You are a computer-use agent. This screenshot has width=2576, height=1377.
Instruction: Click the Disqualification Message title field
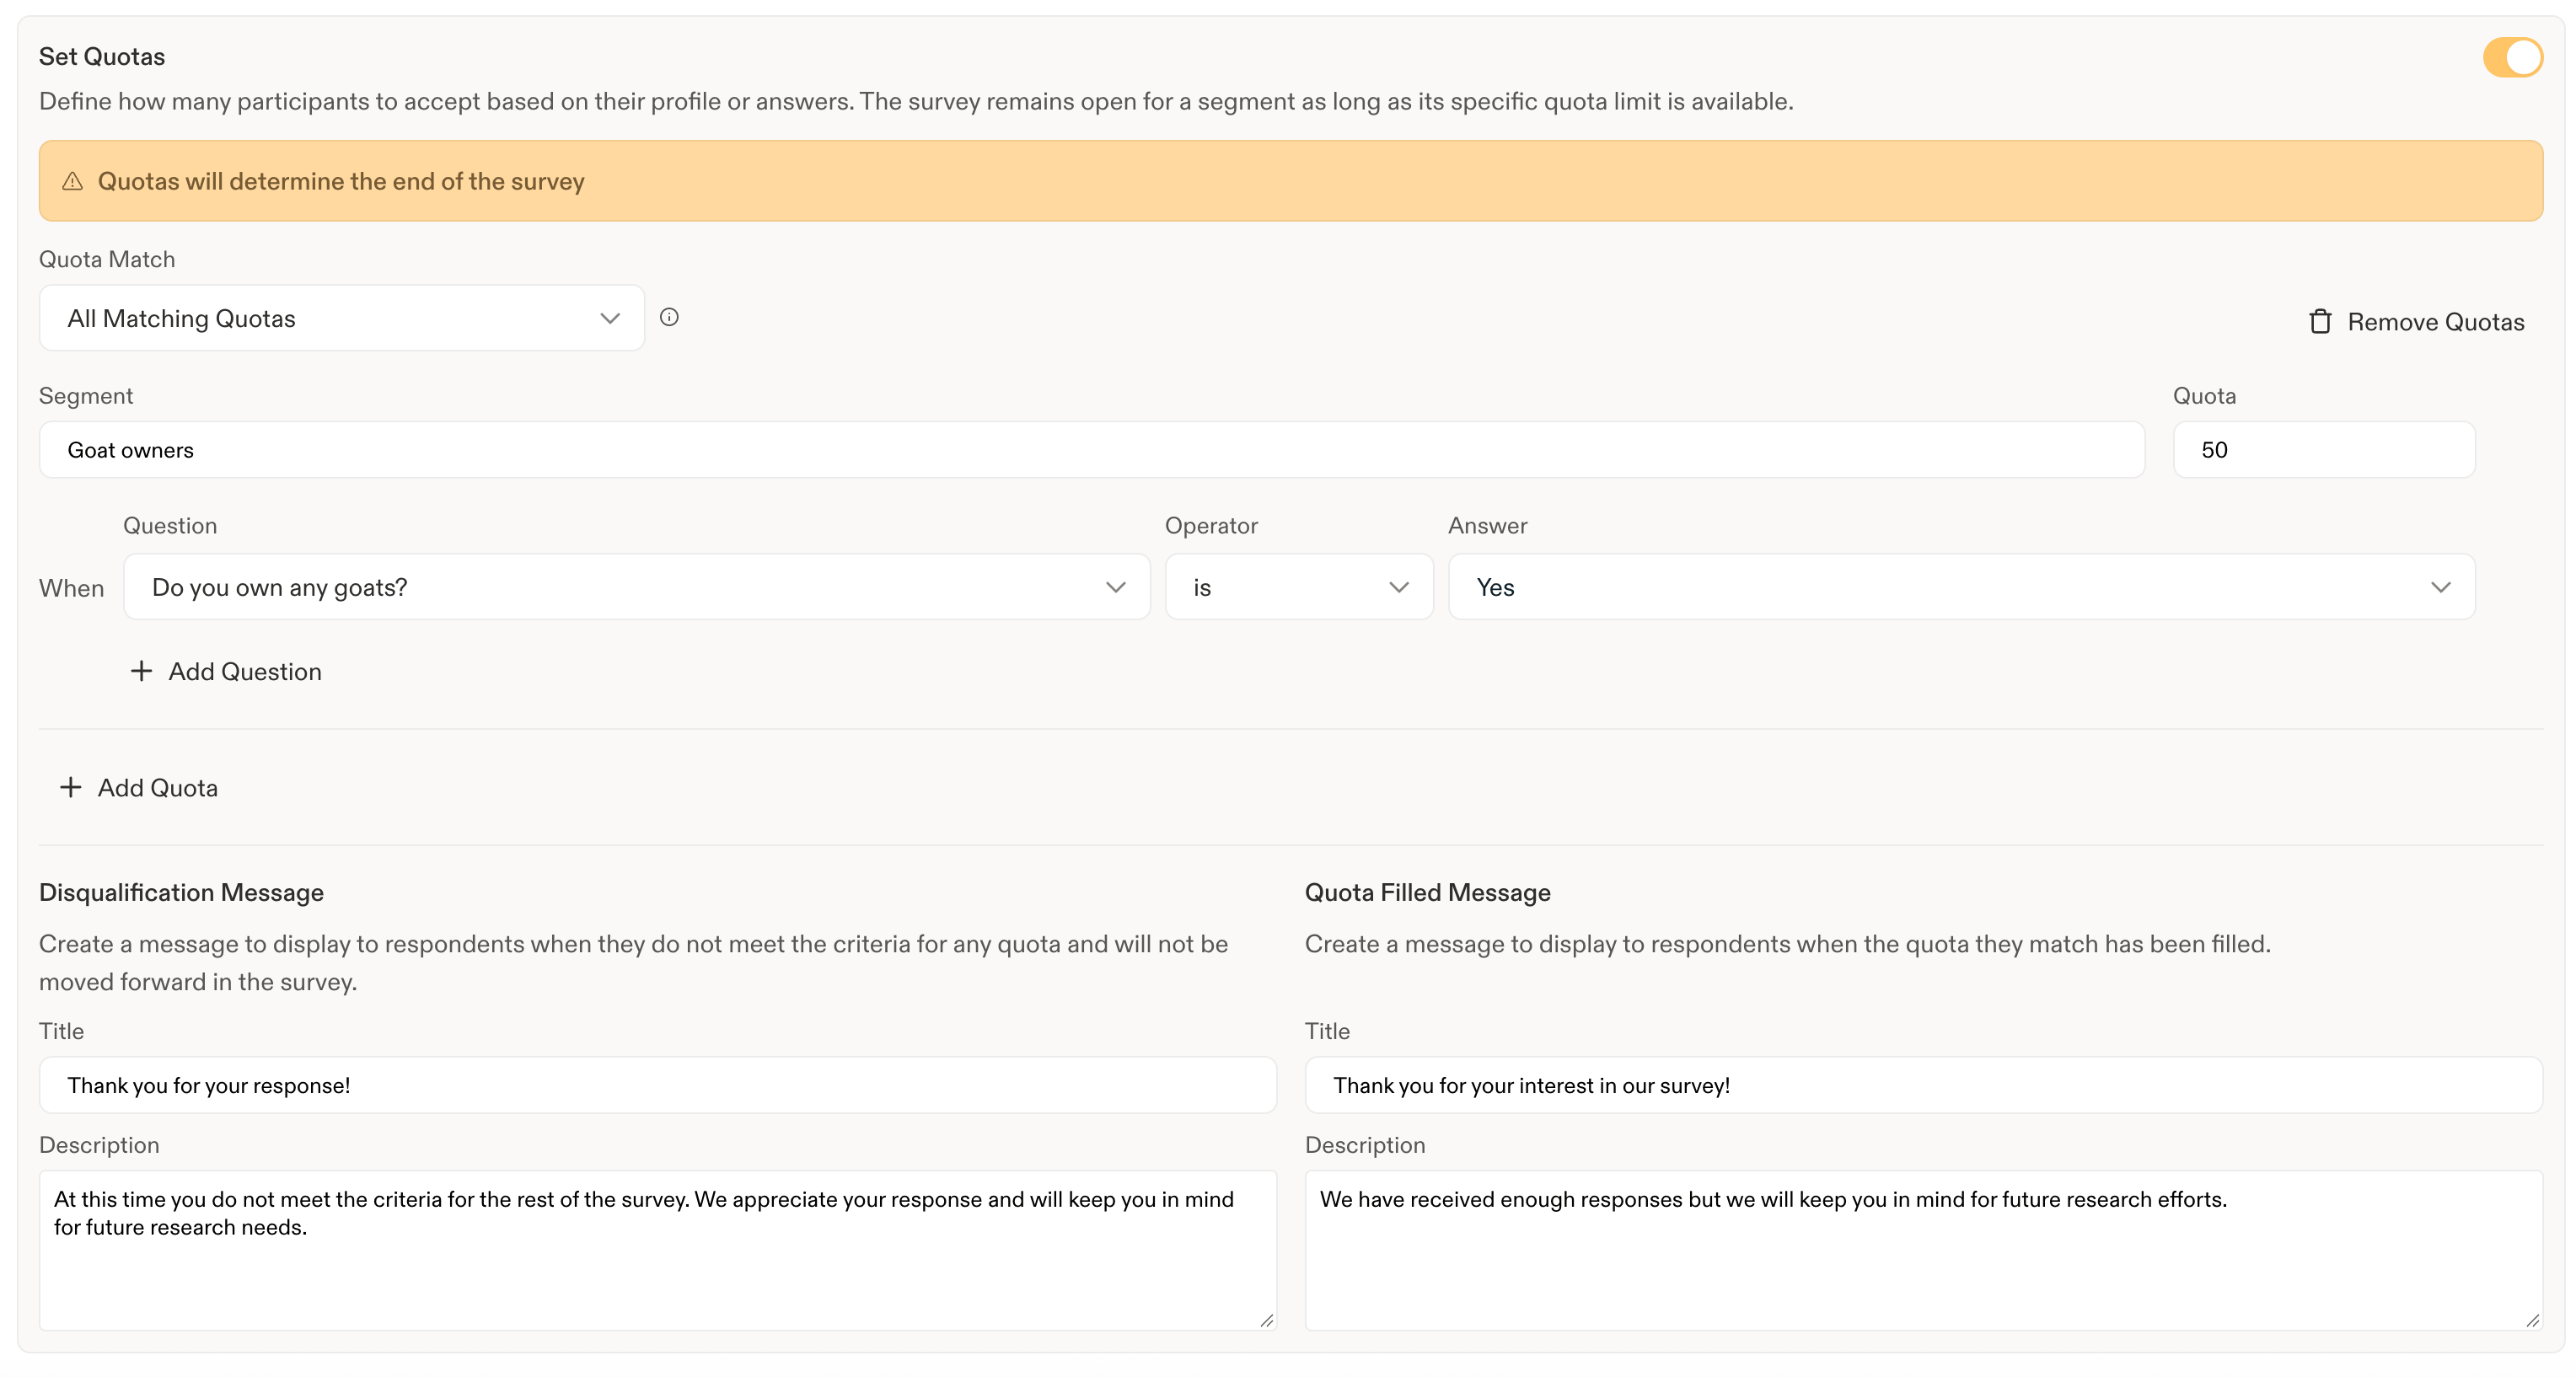pyautogui.click(x=658, y=1085)
